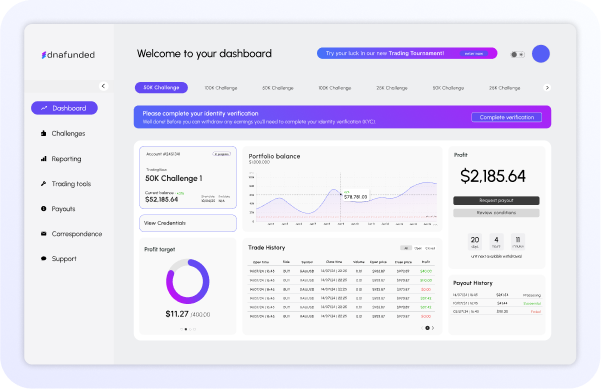
Task: Click the Symbol column header
Action: point(307,262)
